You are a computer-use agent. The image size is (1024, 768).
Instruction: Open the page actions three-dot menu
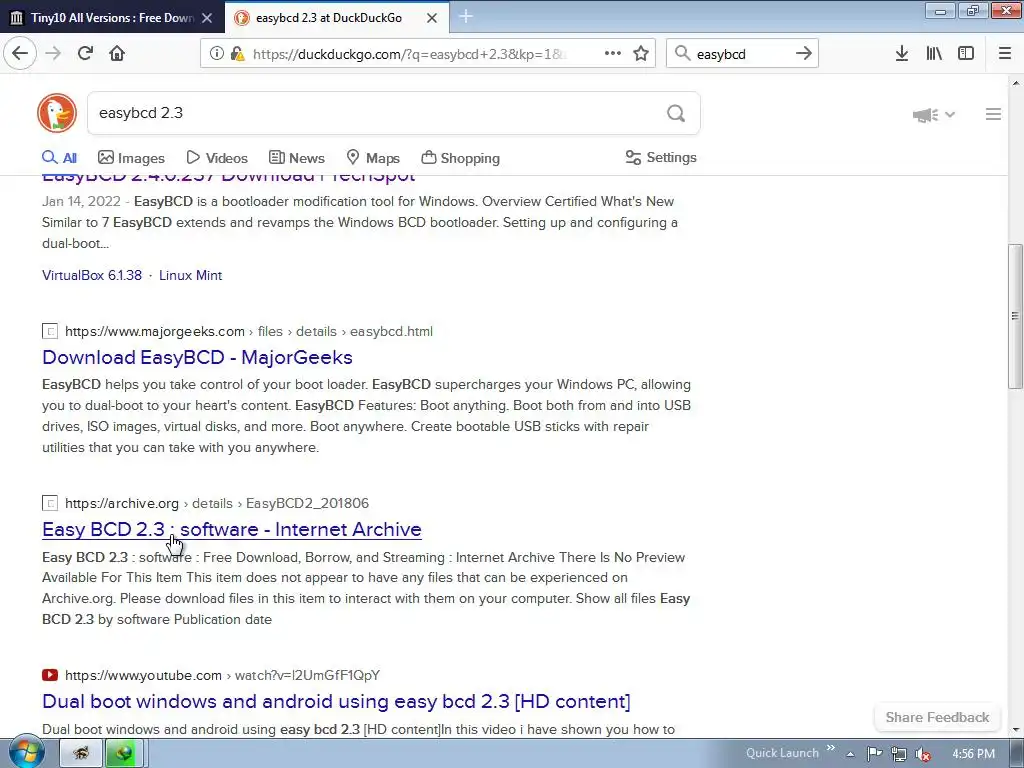[613, 53]
